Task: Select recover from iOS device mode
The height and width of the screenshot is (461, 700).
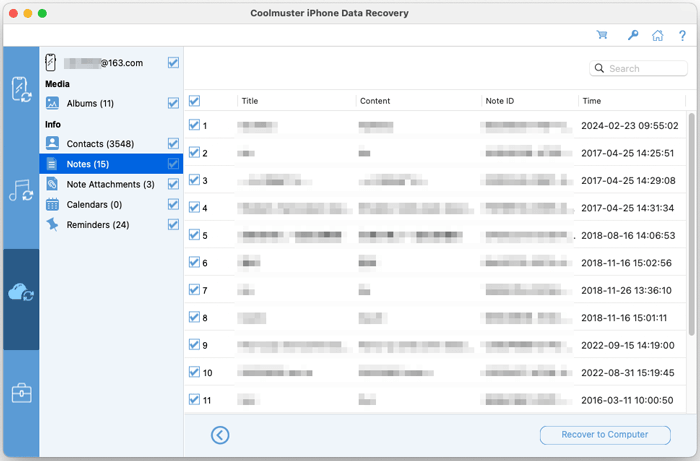Action: pos(21,89)
